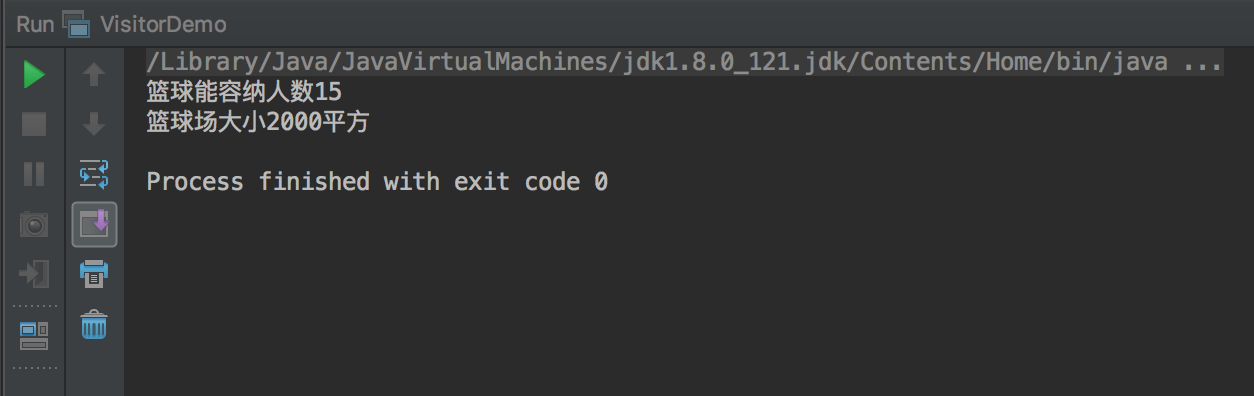Click the Up stack trace arrow
Screen dimensions: 1254x396
(94, 75)
